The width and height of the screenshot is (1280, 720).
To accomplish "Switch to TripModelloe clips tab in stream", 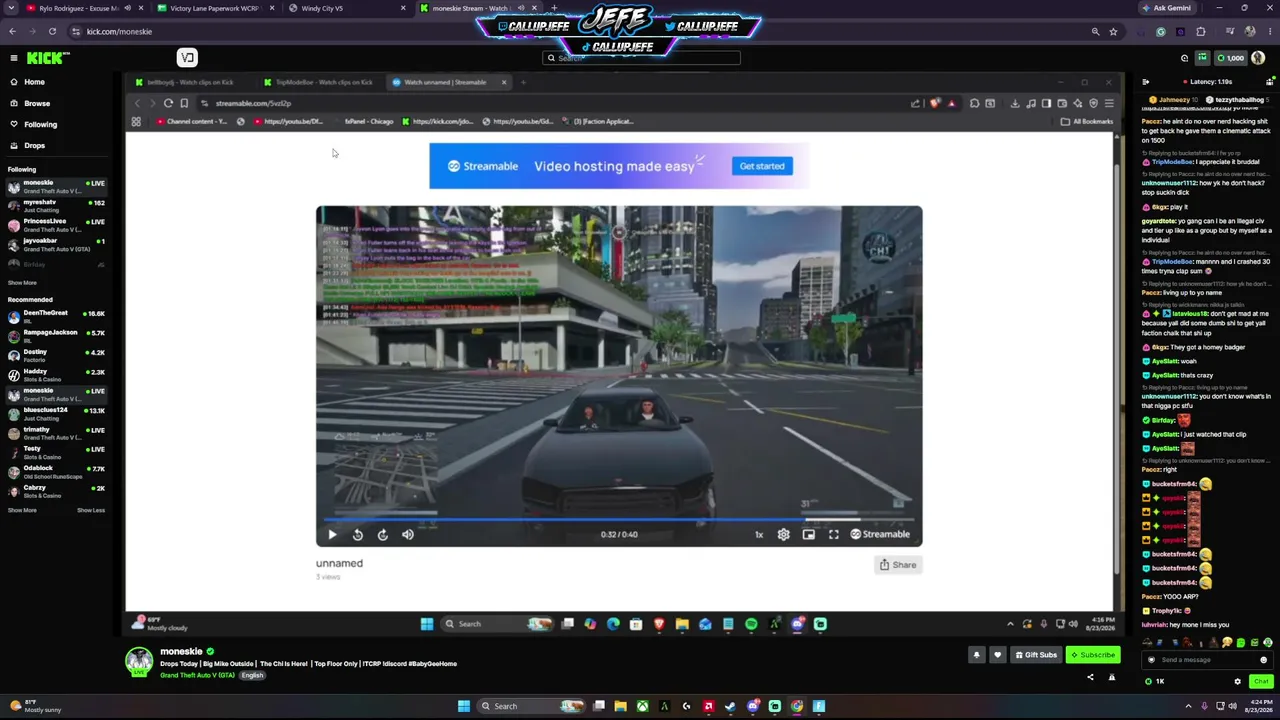I will (x=323, y=82).
